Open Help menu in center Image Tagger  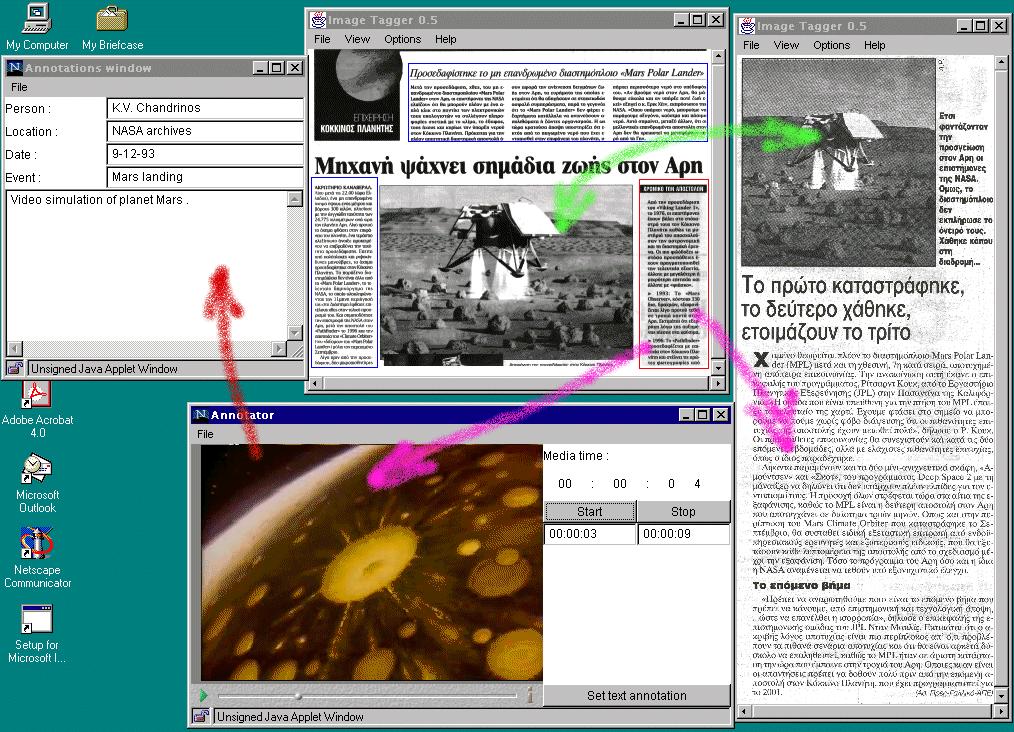pos(446,39)
